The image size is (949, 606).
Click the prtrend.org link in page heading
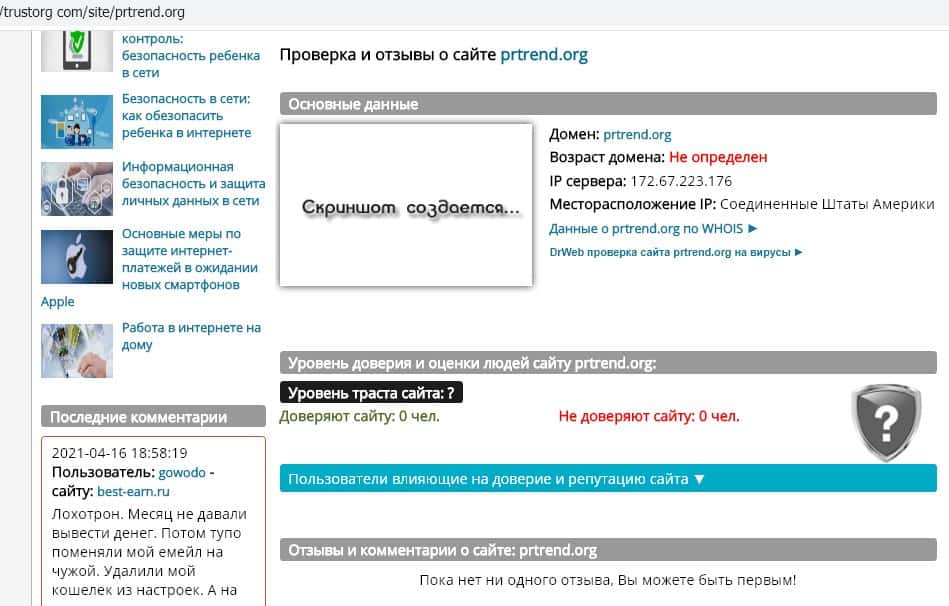(x=544, y=55)
